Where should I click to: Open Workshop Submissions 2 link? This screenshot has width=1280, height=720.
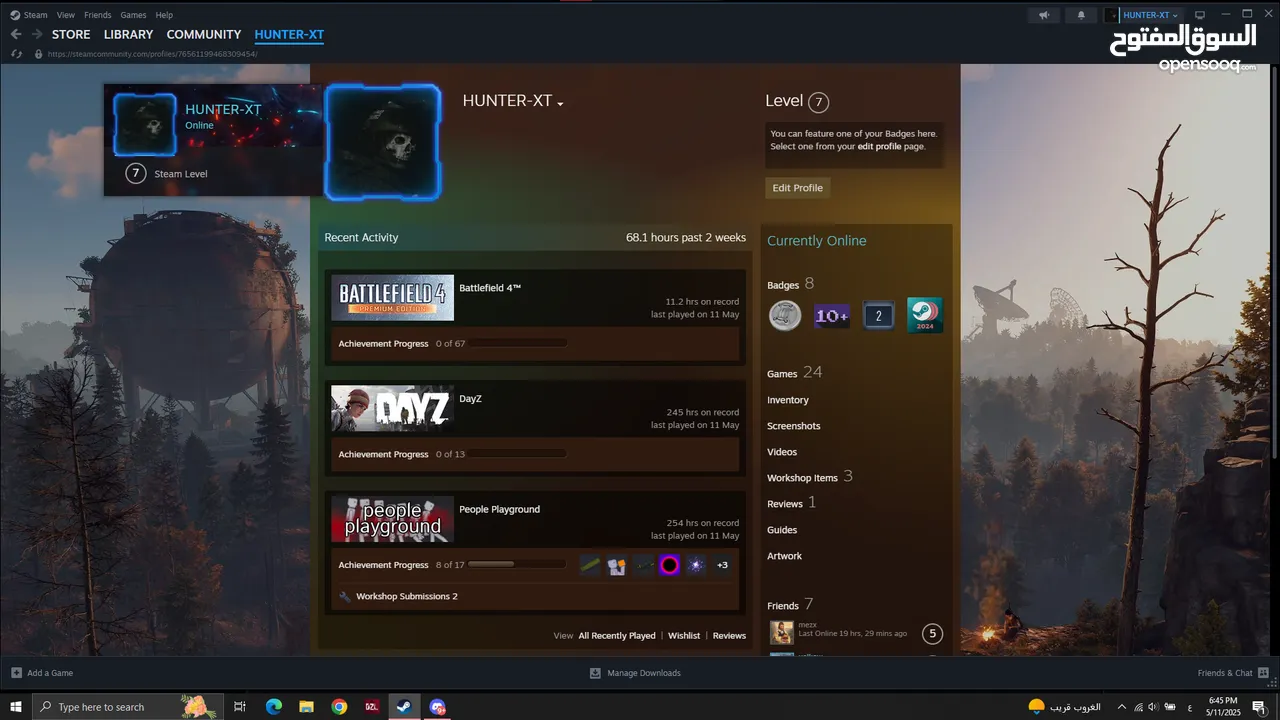[x=406, y=596]
